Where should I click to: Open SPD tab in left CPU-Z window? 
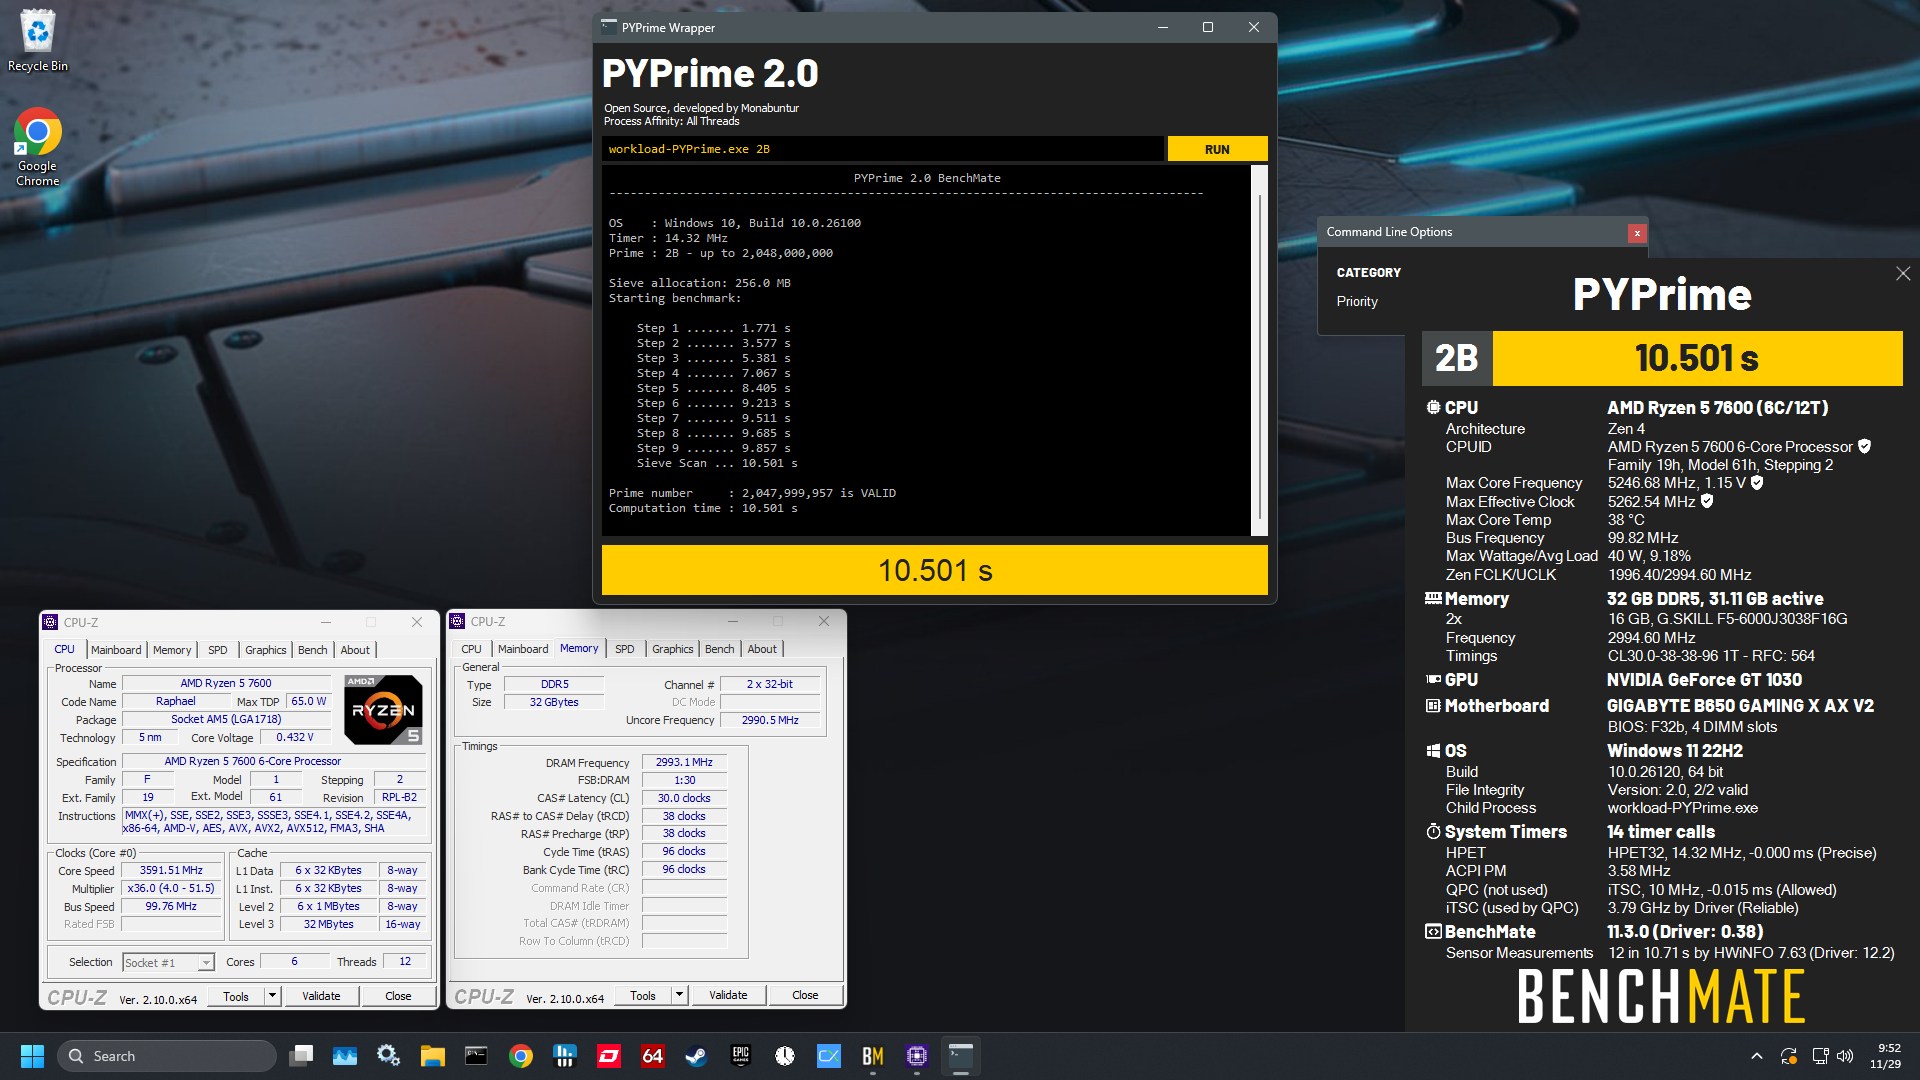click(x=217, y=650)
